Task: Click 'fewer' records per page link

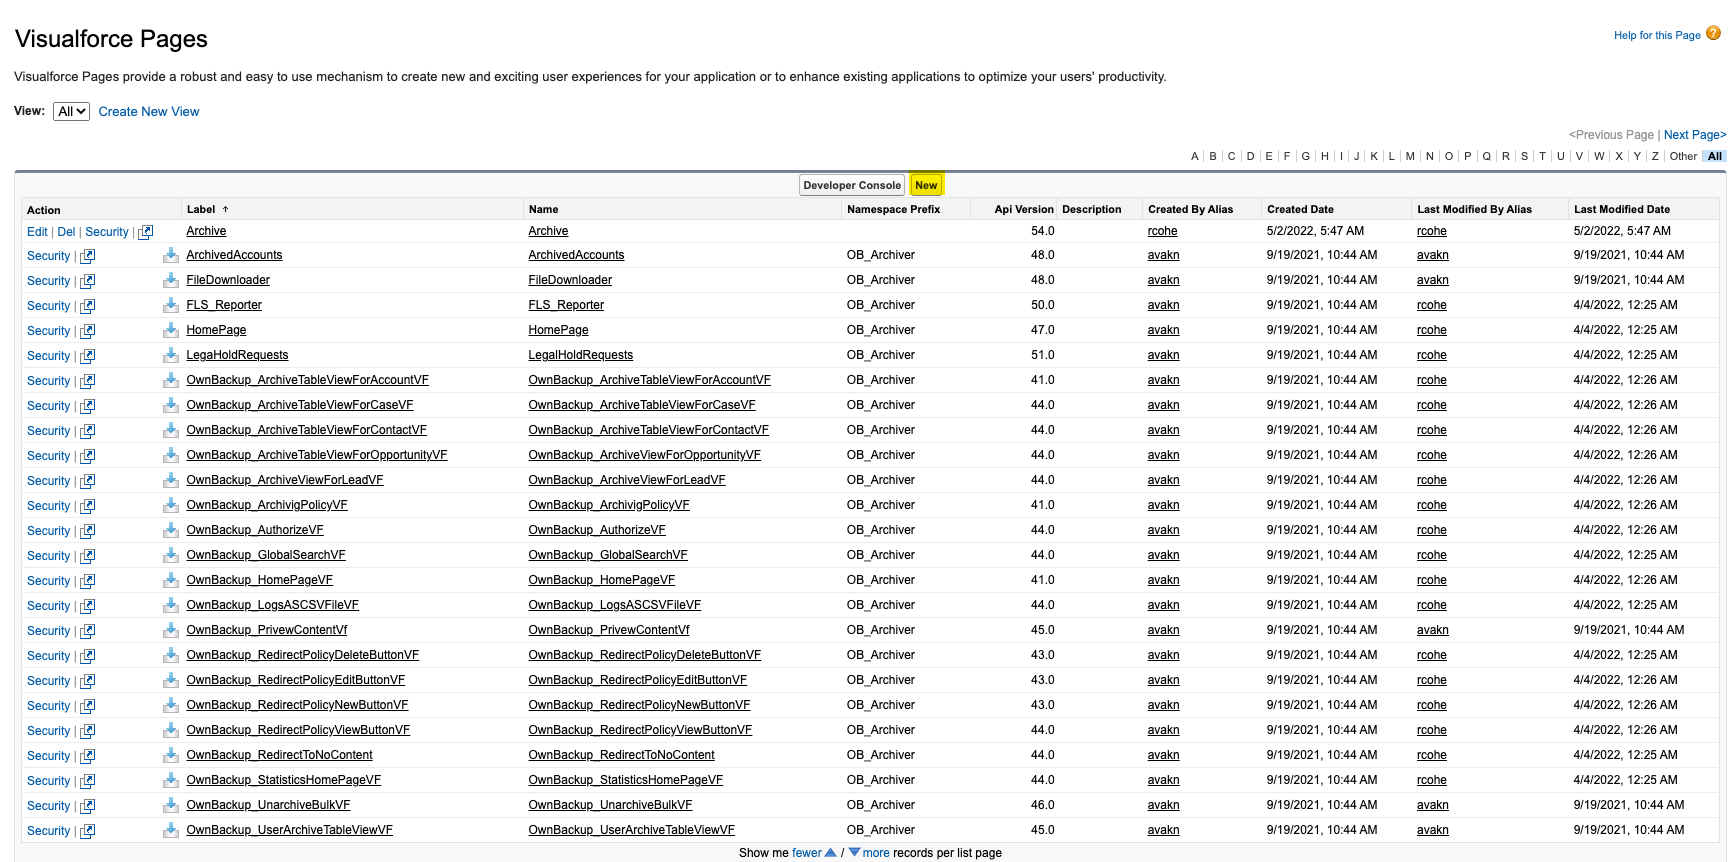Action: [x=807, y=853]
